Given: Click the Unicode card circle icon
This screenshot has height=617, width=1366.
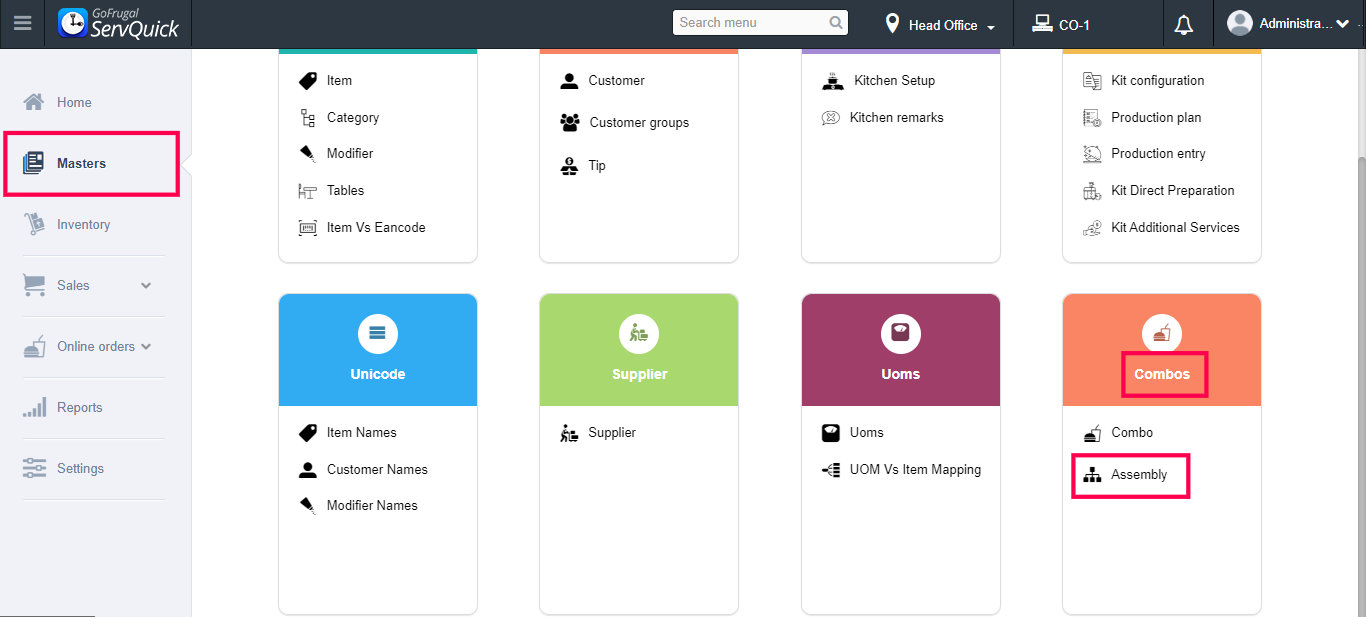Looking at the screenshot, I should 378,334.
